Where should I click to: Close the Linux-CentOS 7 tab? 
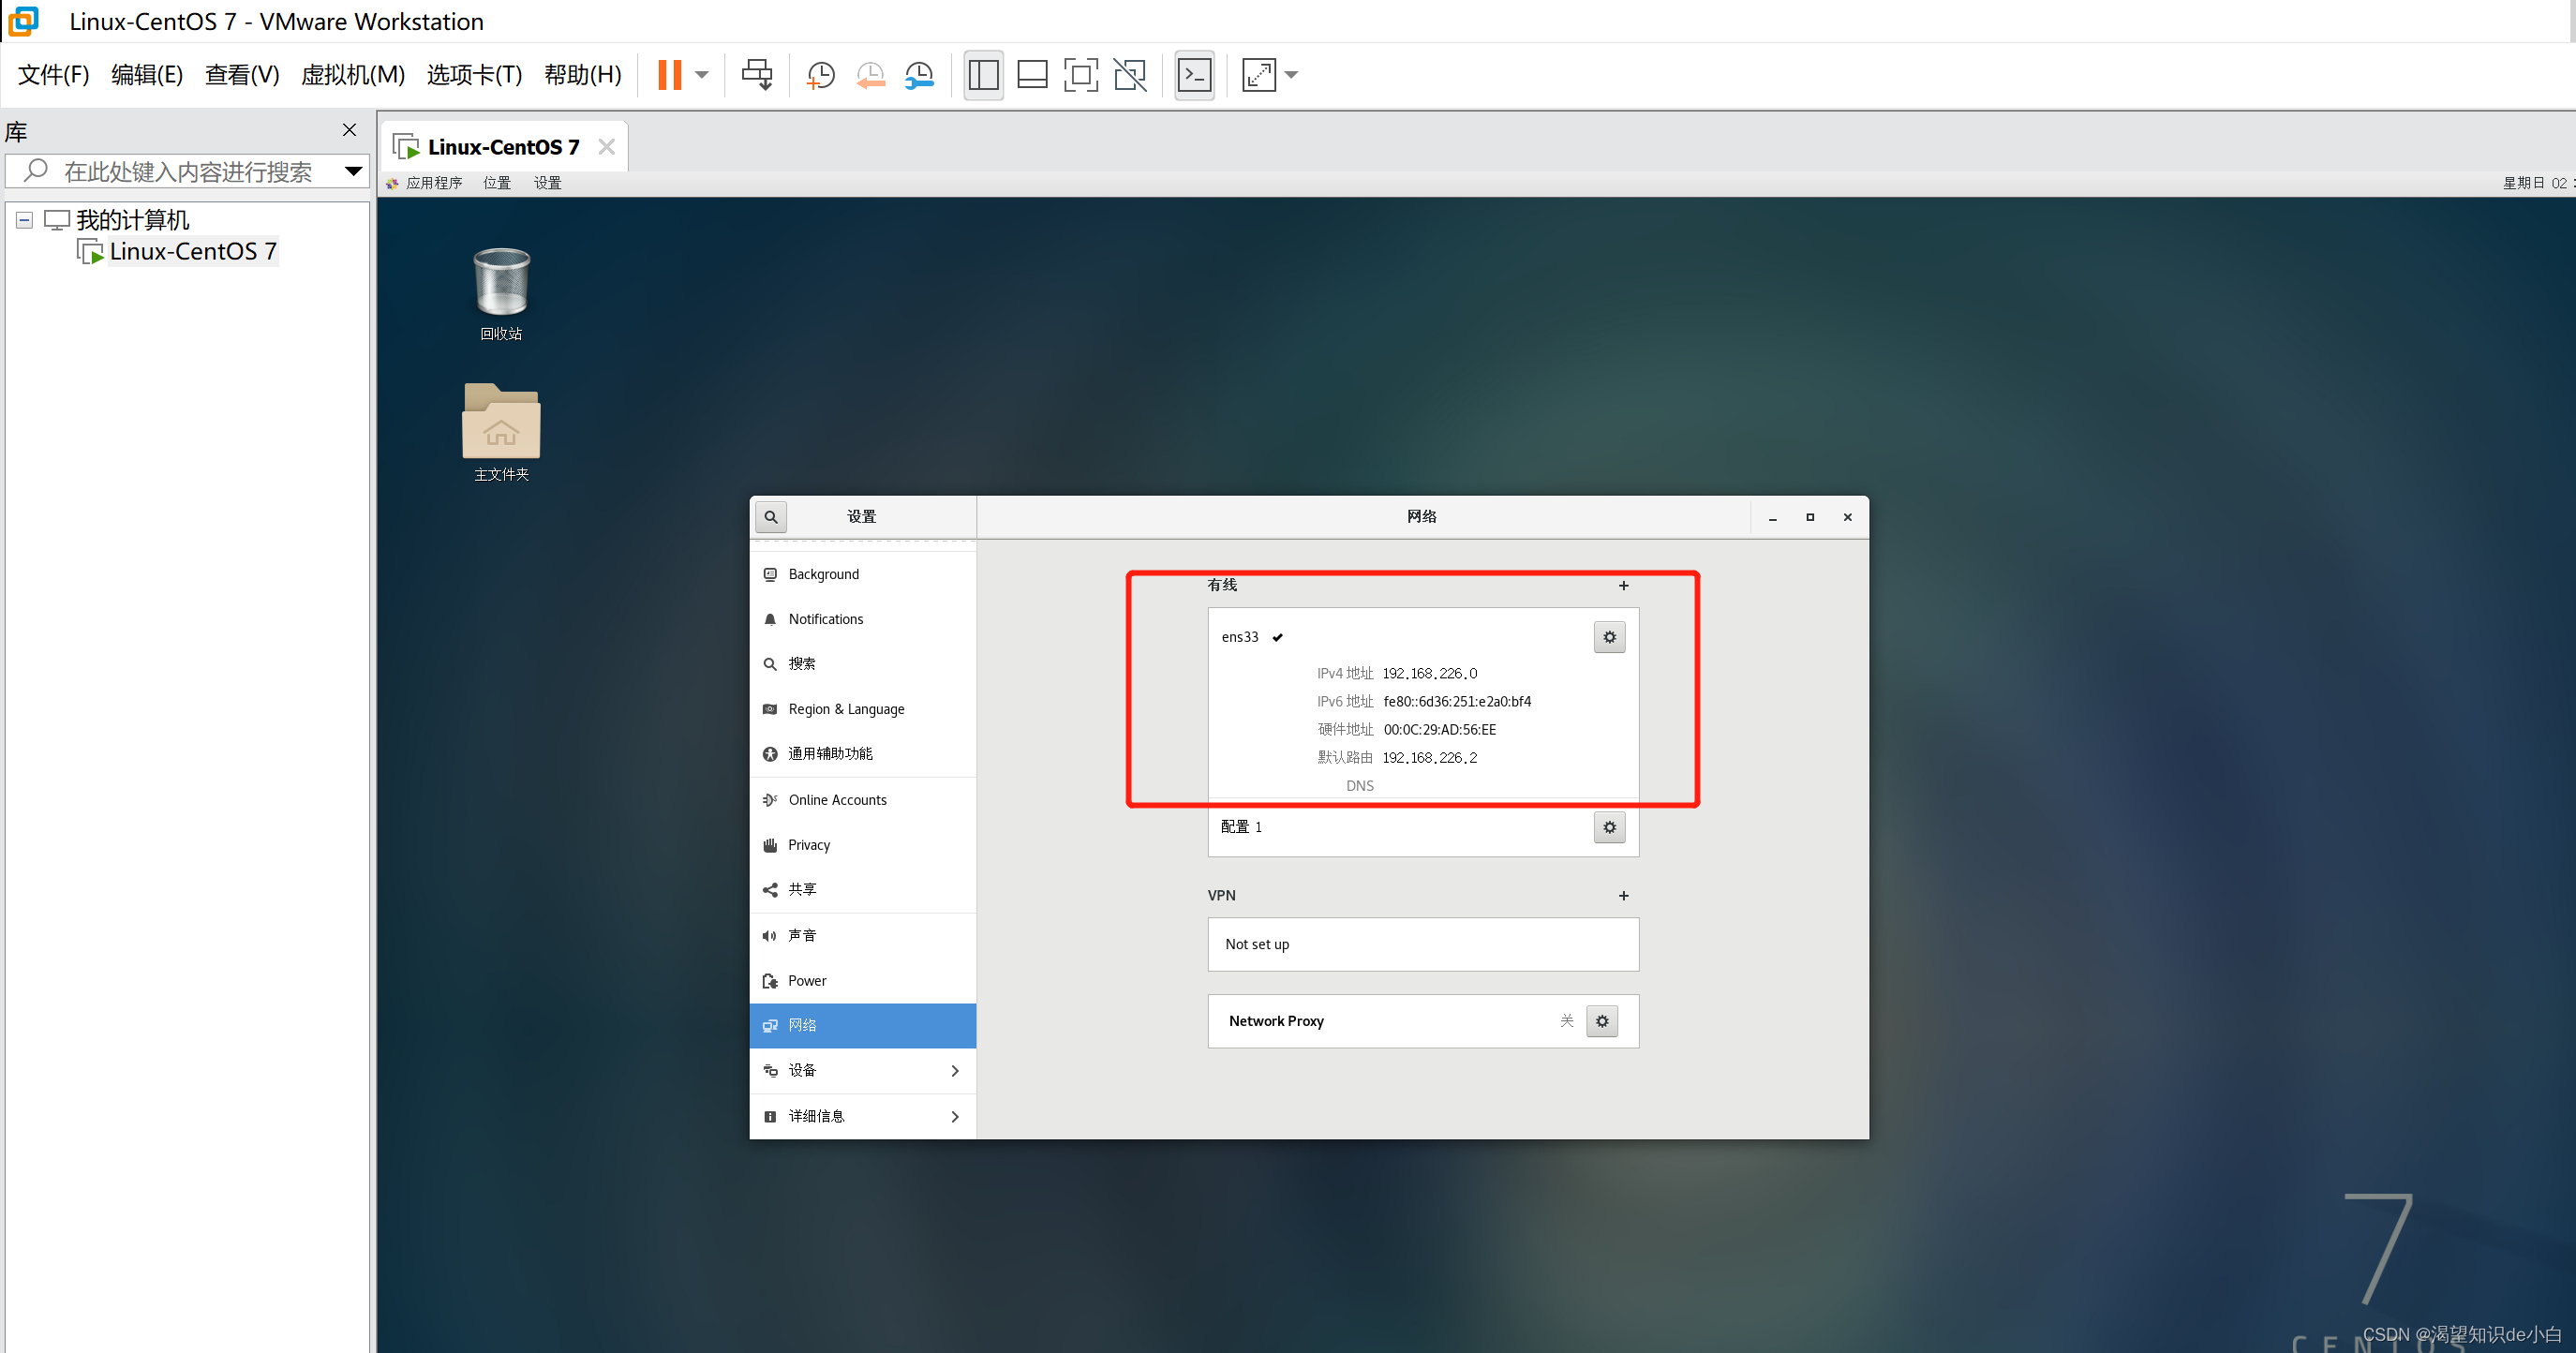606,147
